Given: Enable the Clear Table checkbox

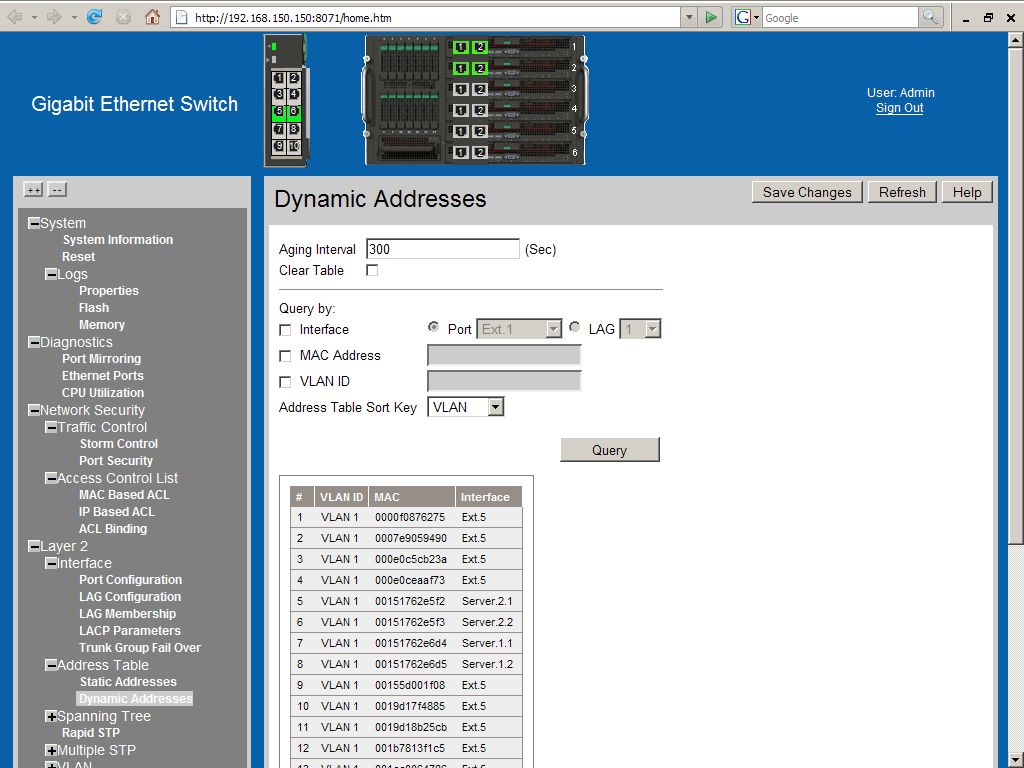Looking at the screenshot, I should 372,270.
